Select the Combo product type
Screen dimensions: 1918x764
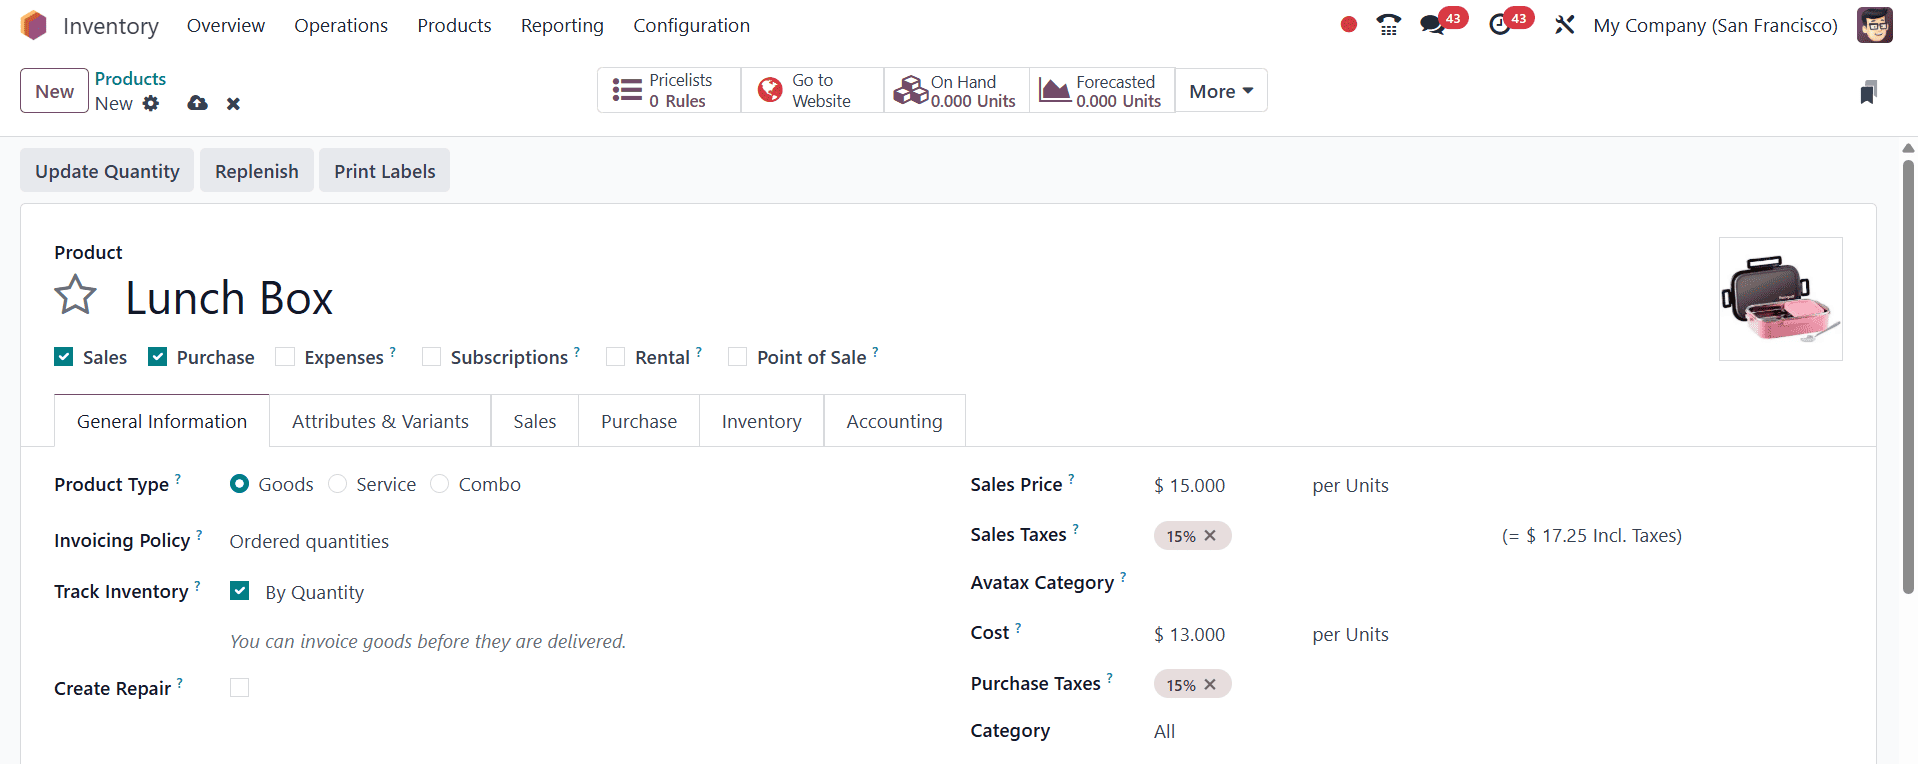pyautogui.click(x=439, y=484)
